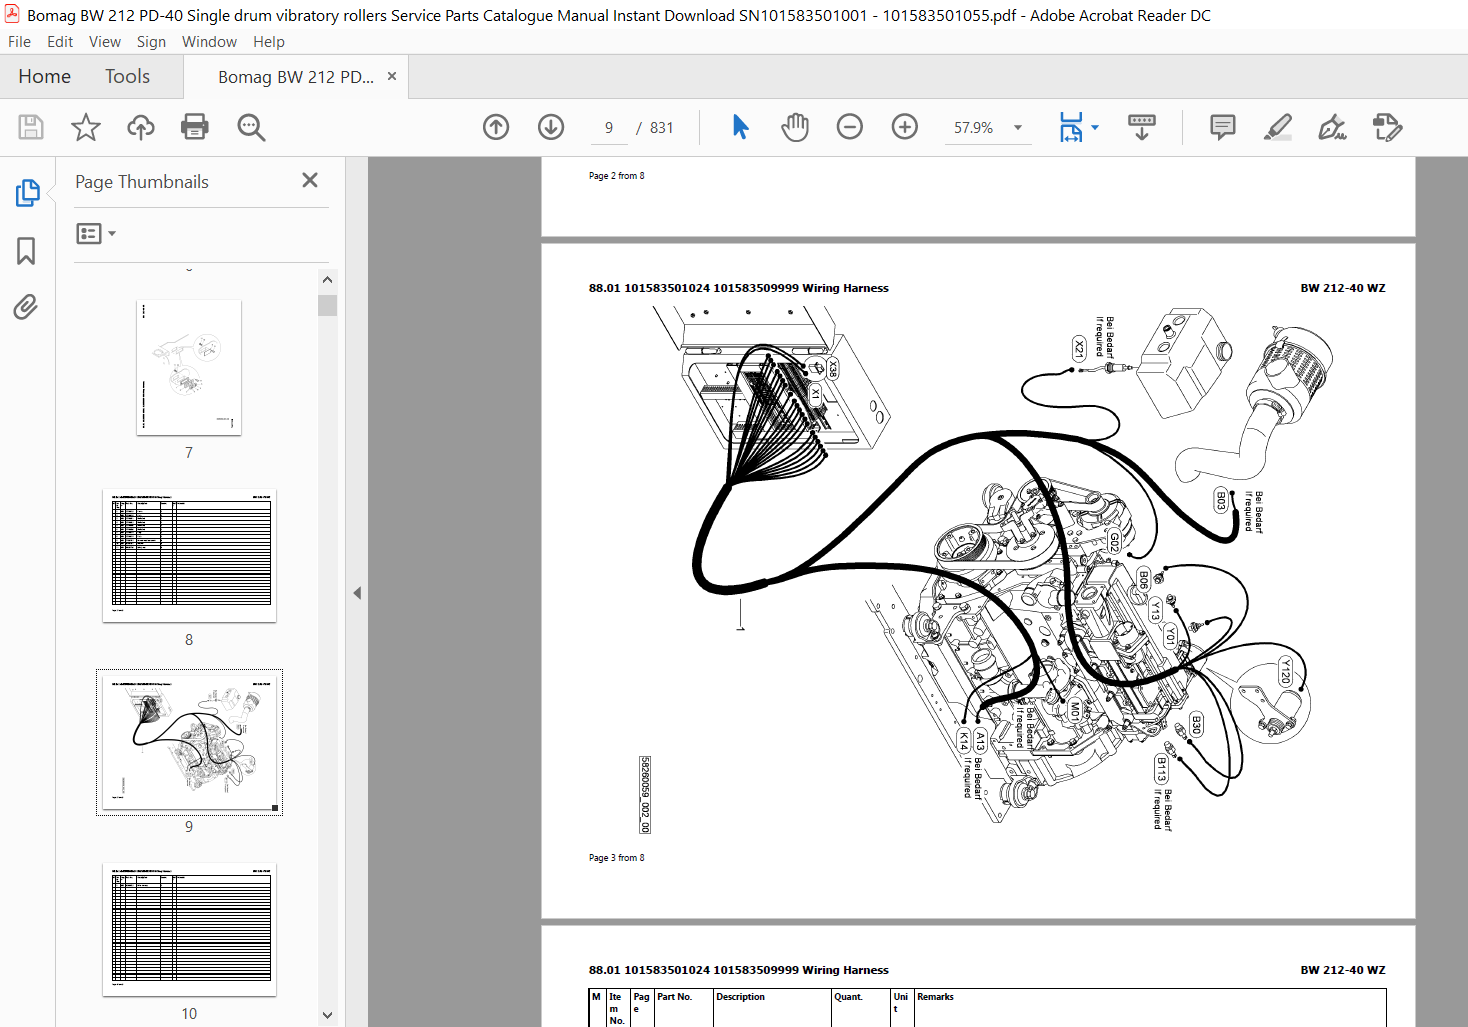Click the fit page width icon
This screenshot has height=1027, width=1468.
[1071, 127]
